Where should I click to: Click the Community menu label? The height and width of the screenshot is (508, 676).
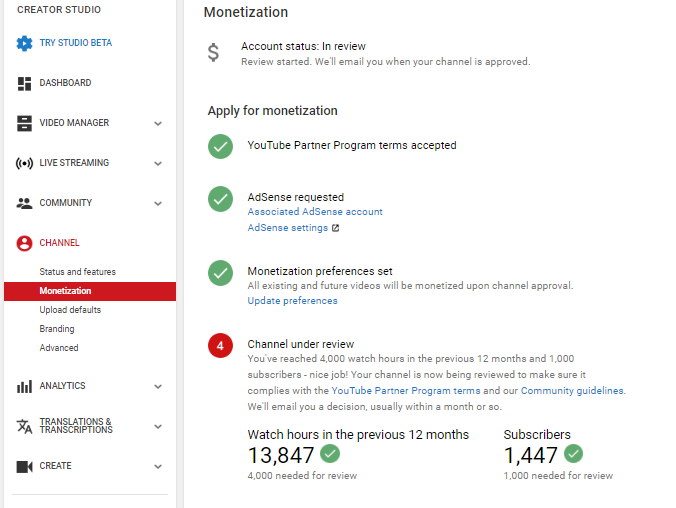pos(66,203)
